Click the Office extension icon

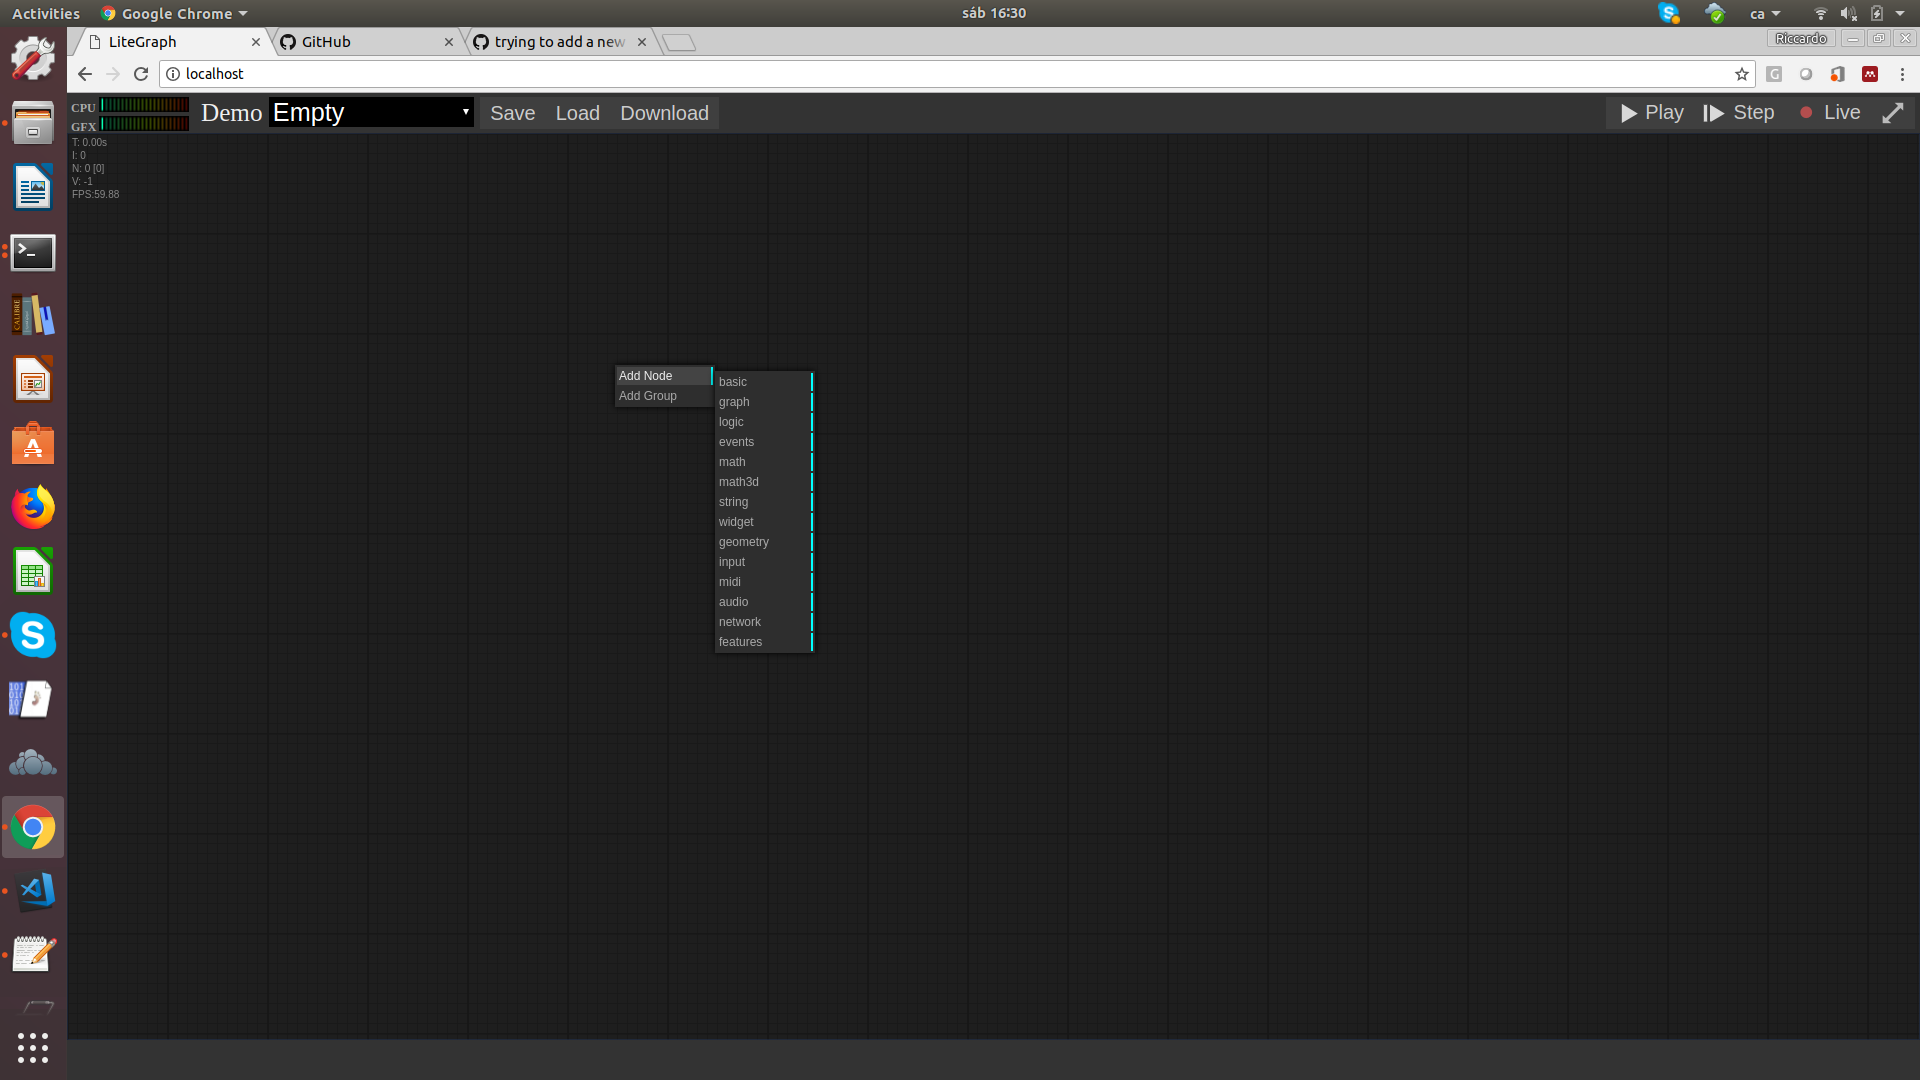point(1838,74)
